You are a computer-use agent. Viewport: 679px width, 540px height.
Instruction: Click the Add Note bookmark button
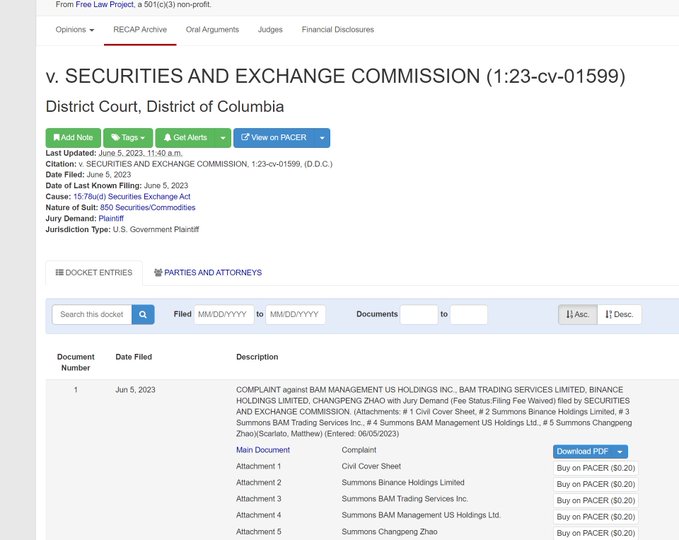click(x=73, y=138)
